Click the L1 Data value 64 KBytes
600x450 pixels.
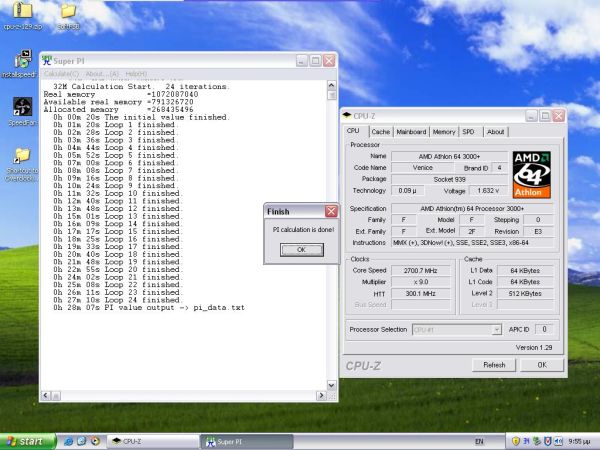pos(525,271)
